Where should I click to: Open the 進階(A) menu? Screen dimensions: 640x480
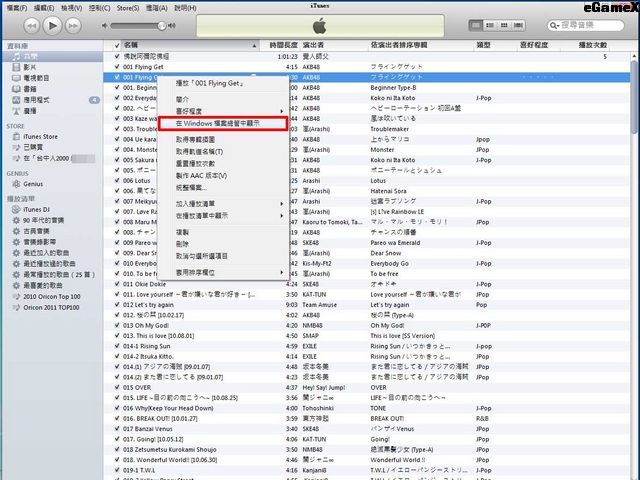pyautogui.click(x=156, y=8)
